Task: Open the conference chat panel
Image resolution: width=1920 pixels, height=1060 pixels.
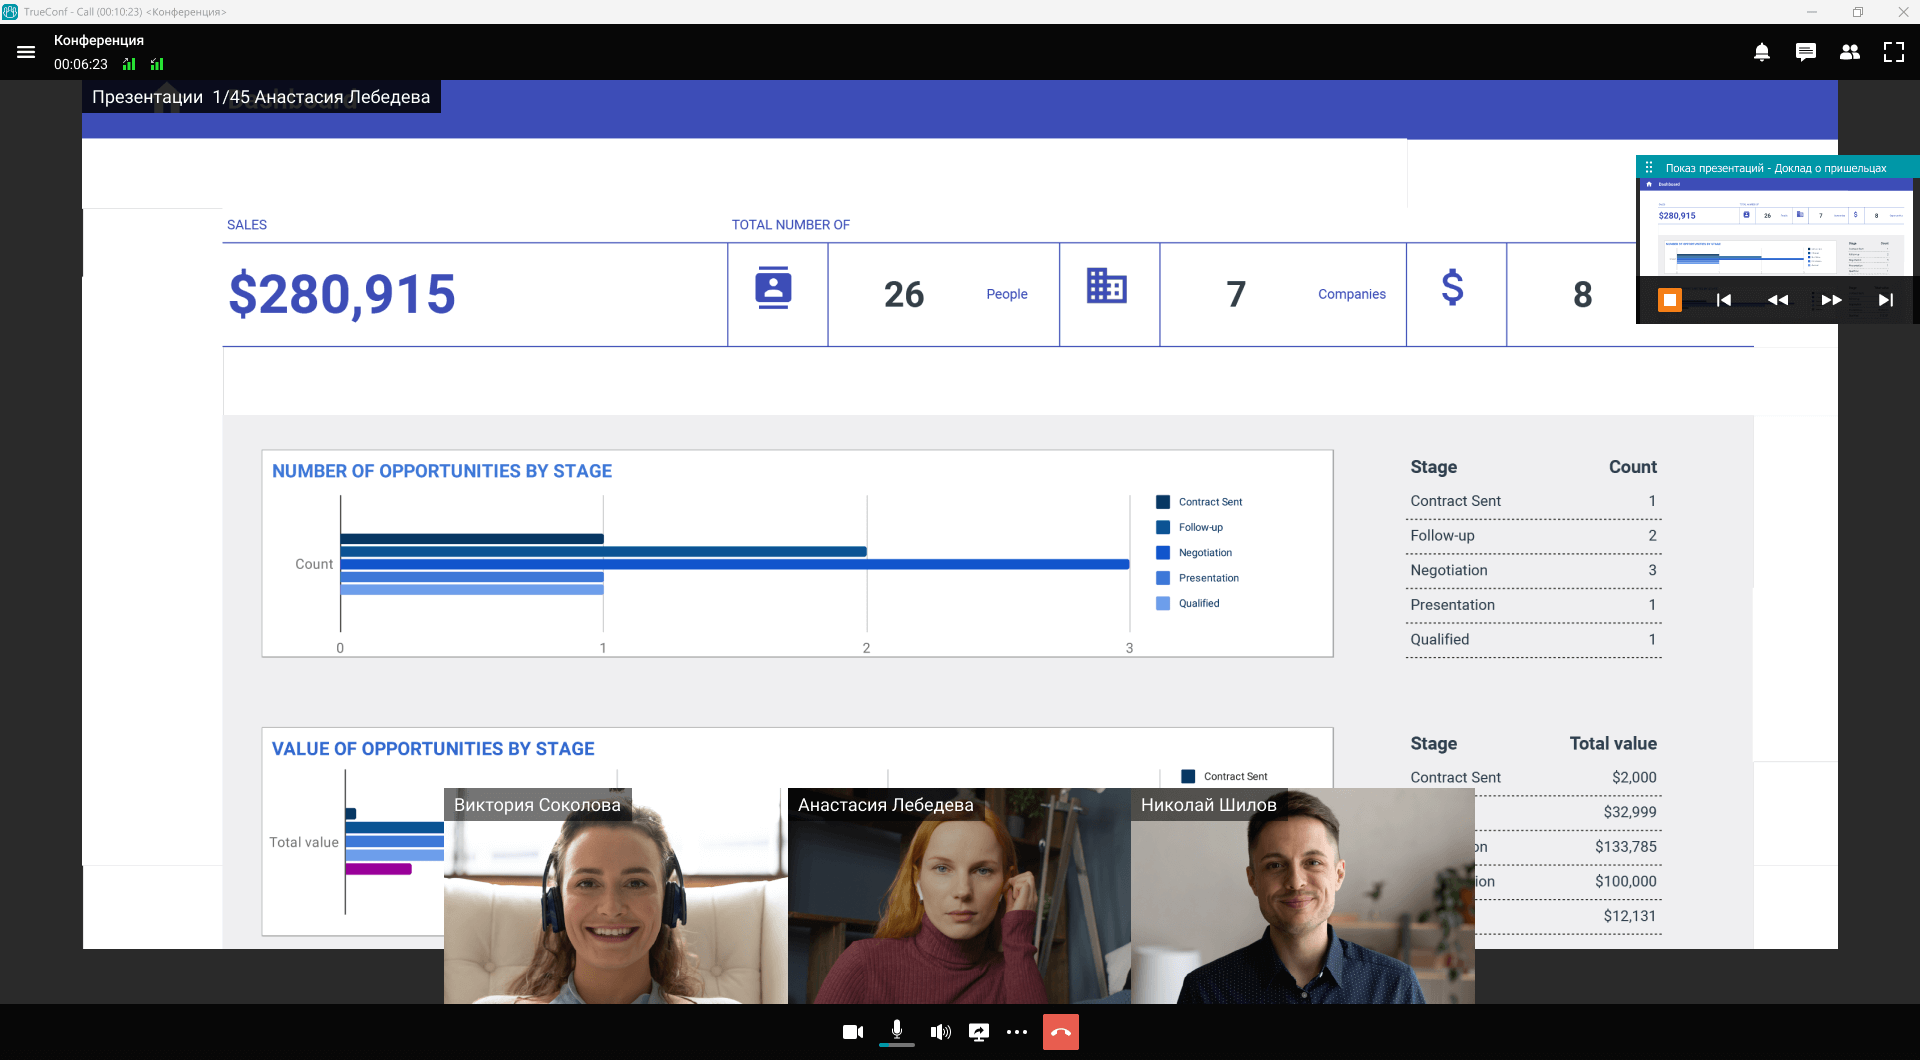Action: 1806,52
